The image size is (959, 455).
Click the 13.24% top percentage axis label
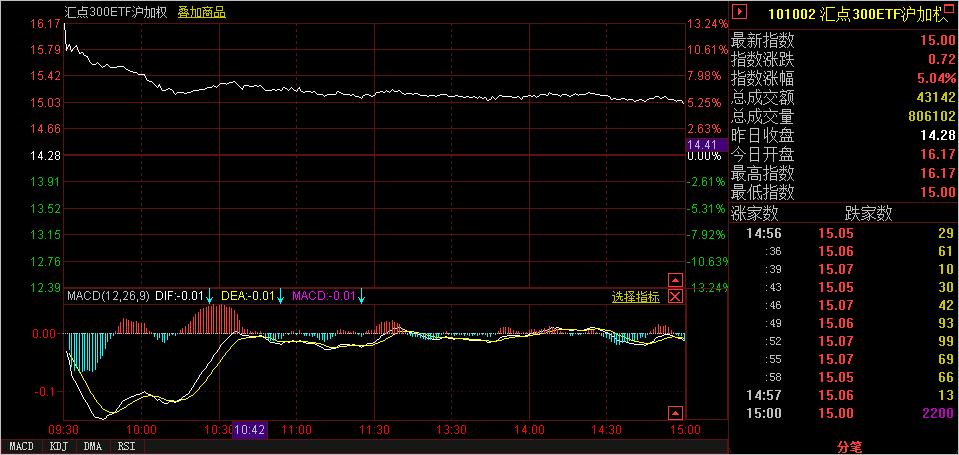tap(708, 24)
